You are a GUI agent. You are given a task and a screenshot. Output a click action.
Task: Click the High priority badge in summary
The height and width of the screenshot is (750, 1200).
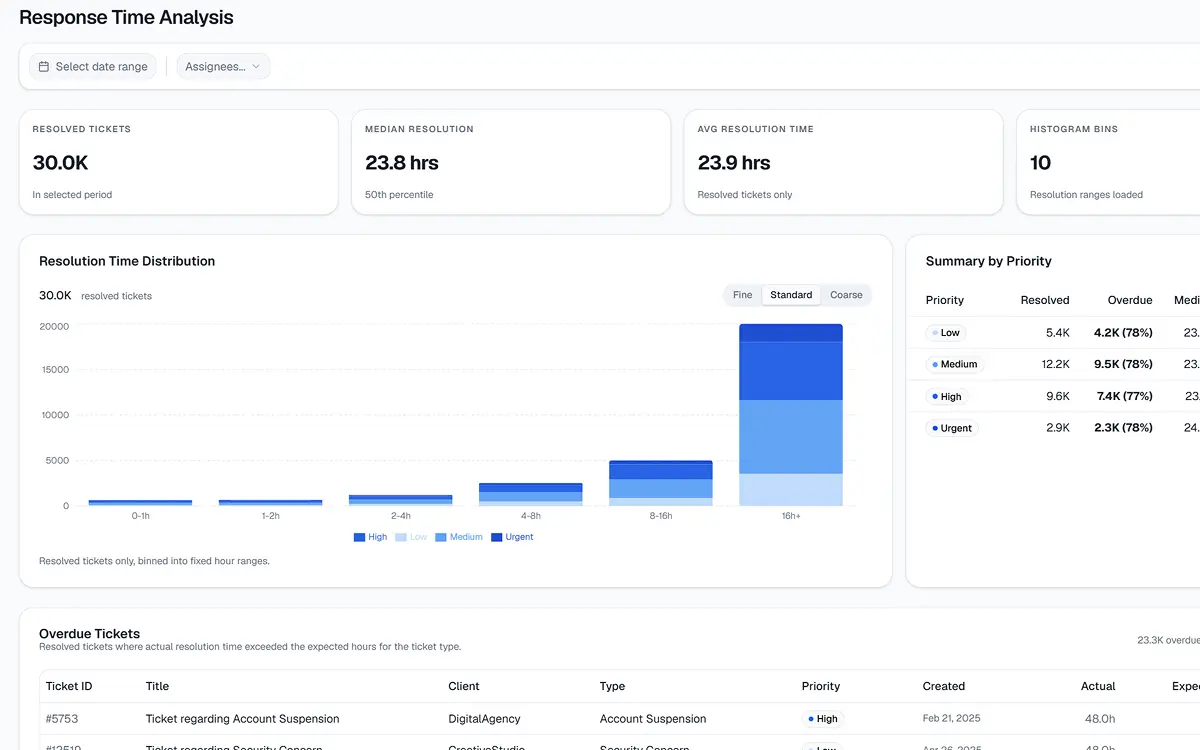946,396
